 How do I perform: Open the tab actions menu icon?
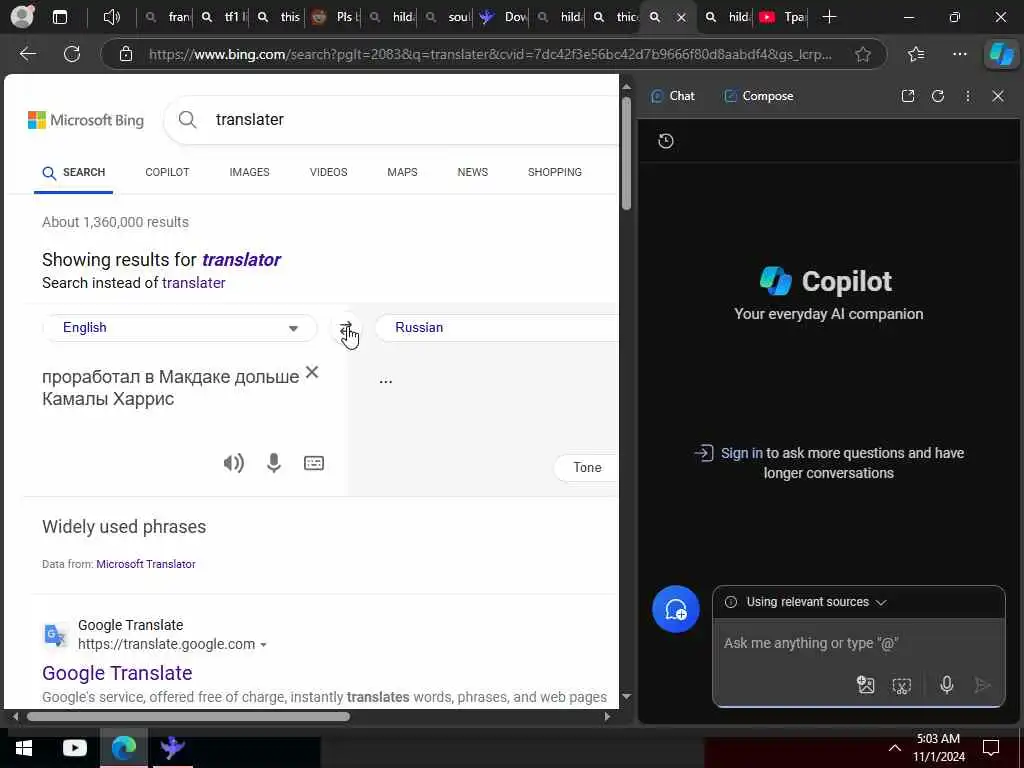[x=59, y=17]
